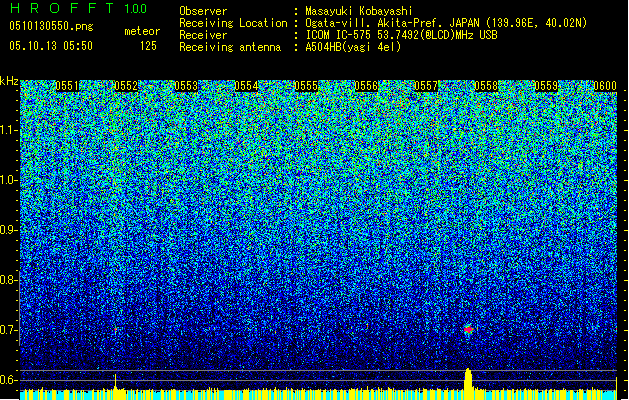Click the 0552 time marker
Image resolution: width=629 pixels, height=400 pixels.
pos(126,86)
